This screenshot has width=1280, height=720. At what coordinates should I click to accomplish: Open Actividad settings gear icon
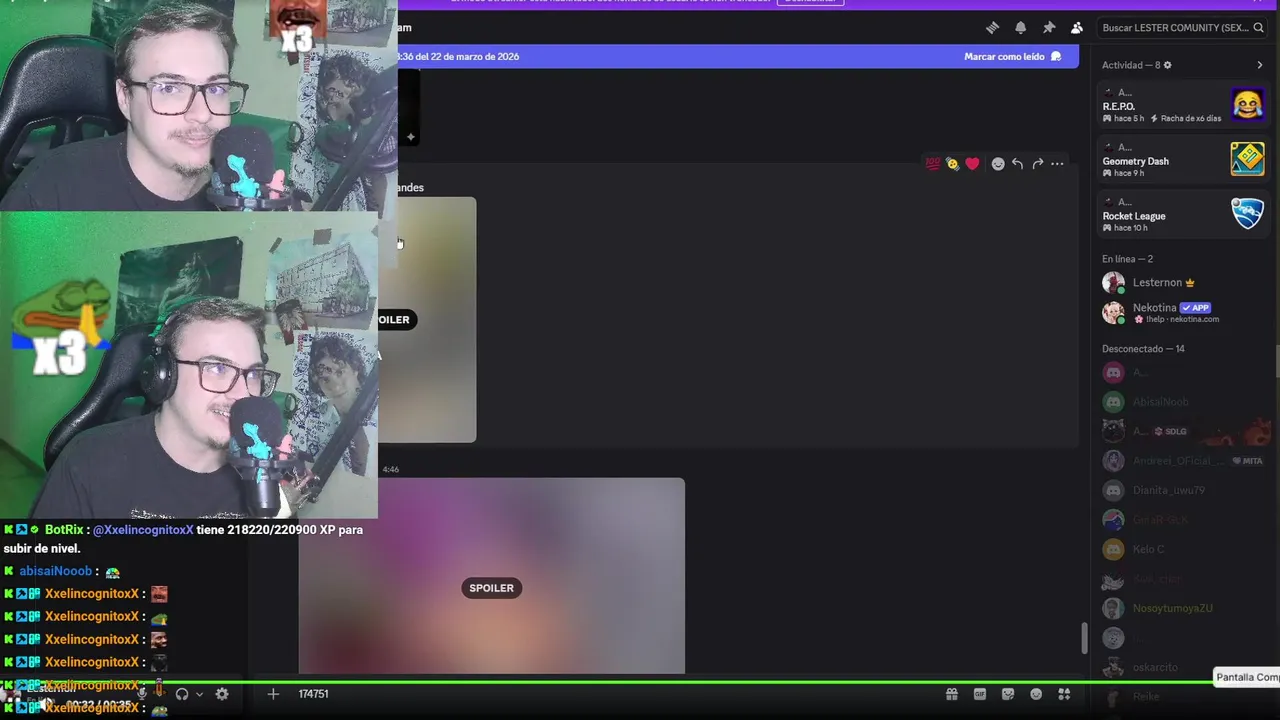tap(1167, 65)
